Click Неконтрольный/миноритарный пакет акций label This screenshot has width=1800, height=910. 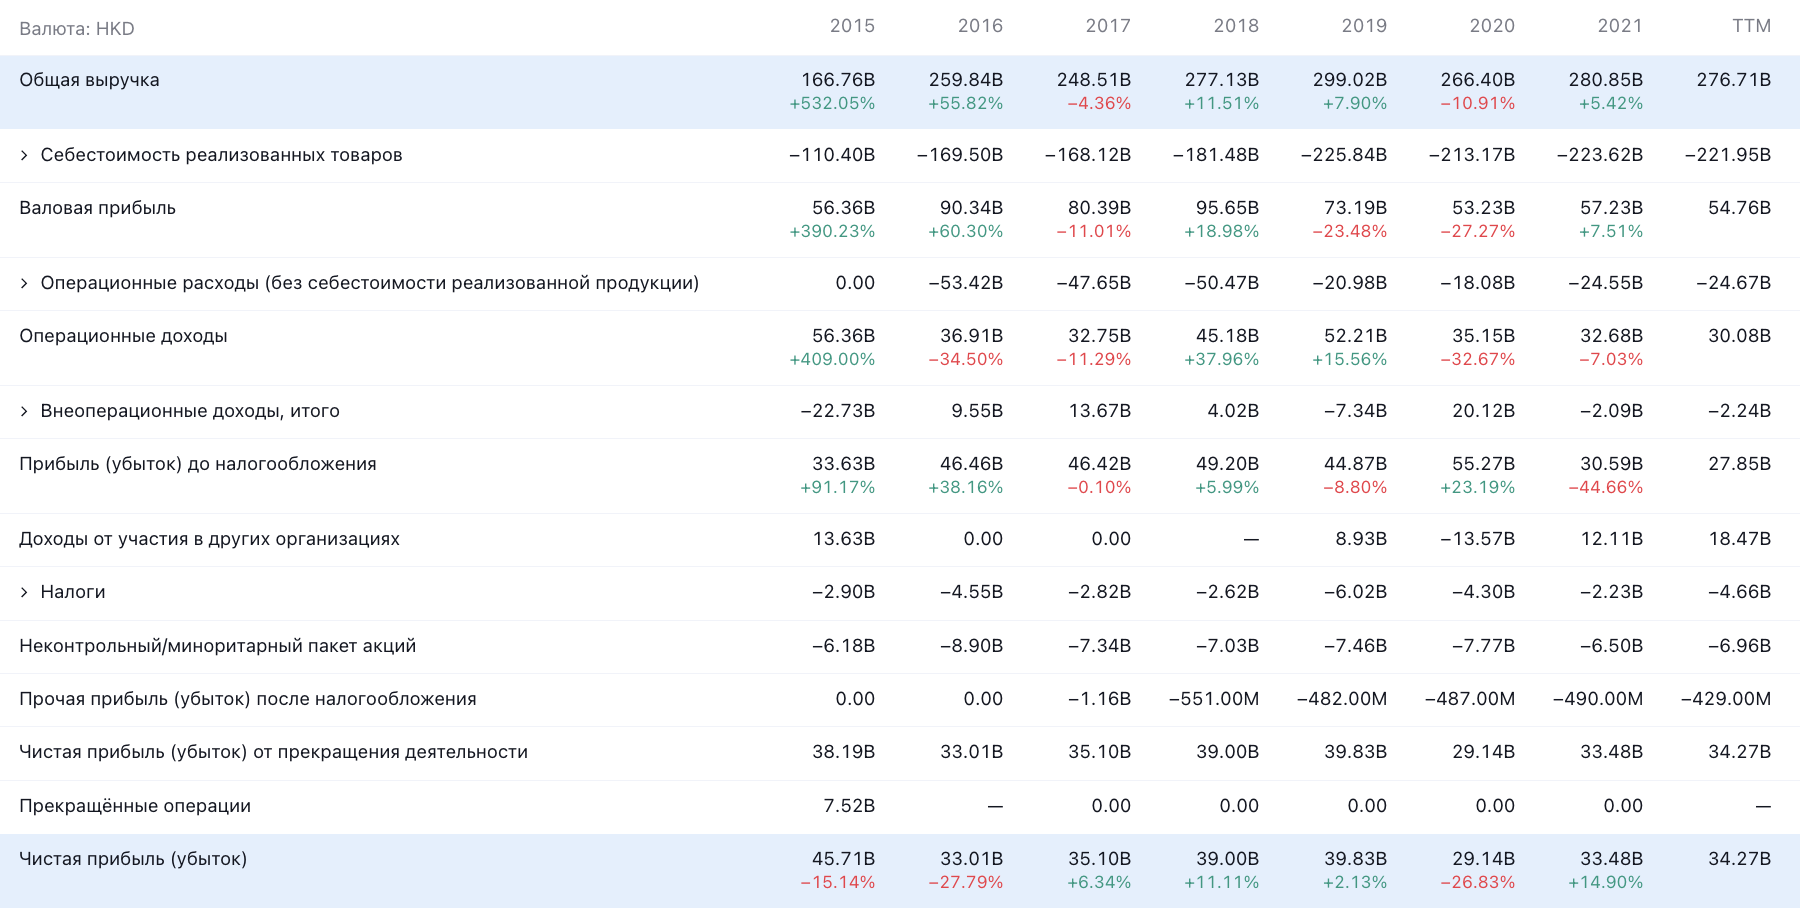217,646
